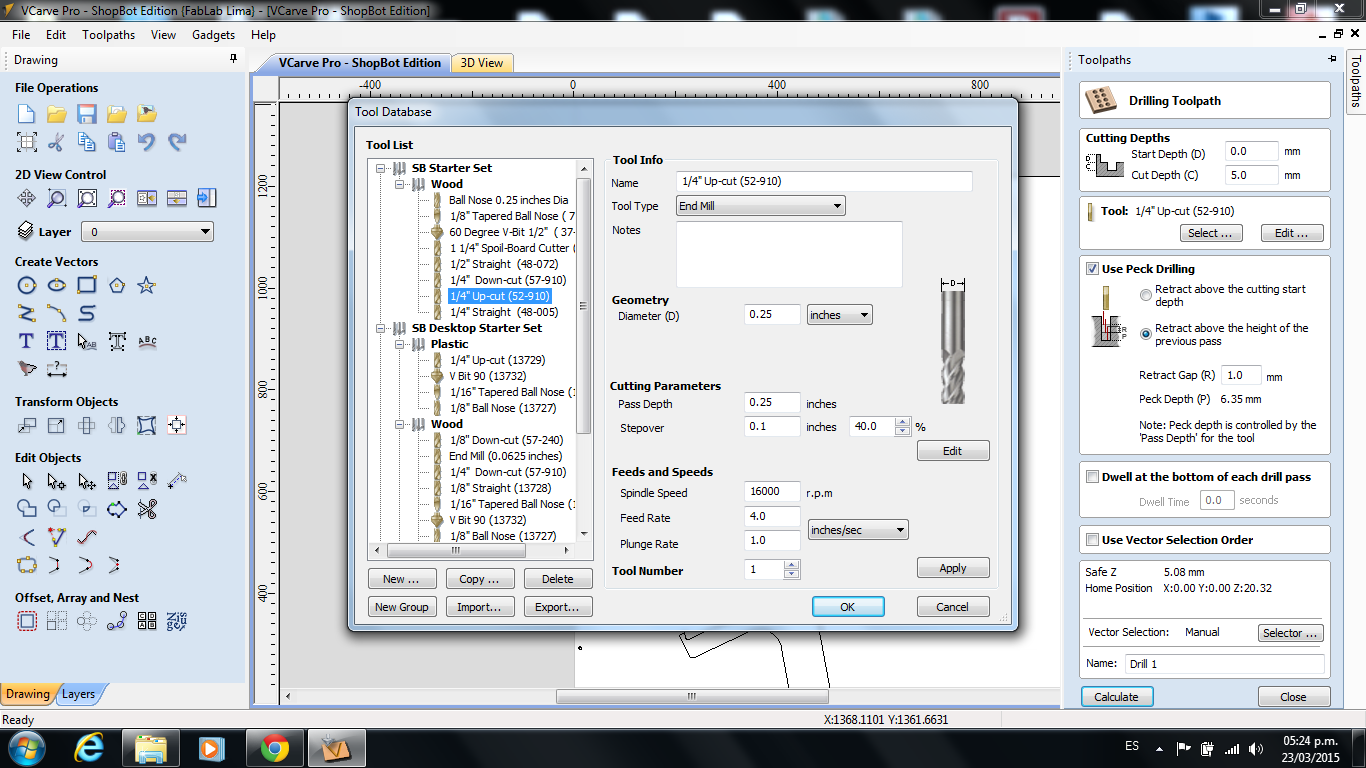Screen dimensions: 1366x768
Task: Click the Offset vectors icon
Action: tap(27, 621)
